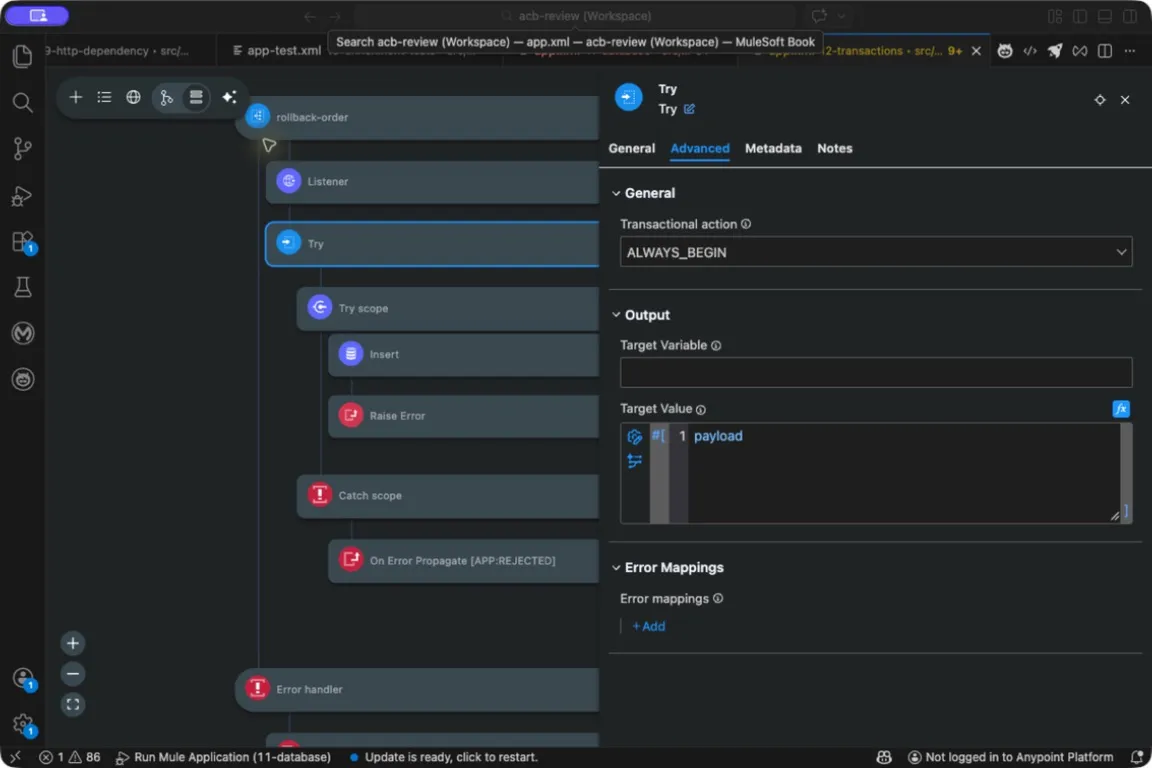Open the editor's more actions ellipsis
The width and height of the screenshot is (1152, 768).
[x=1130, y=51]
